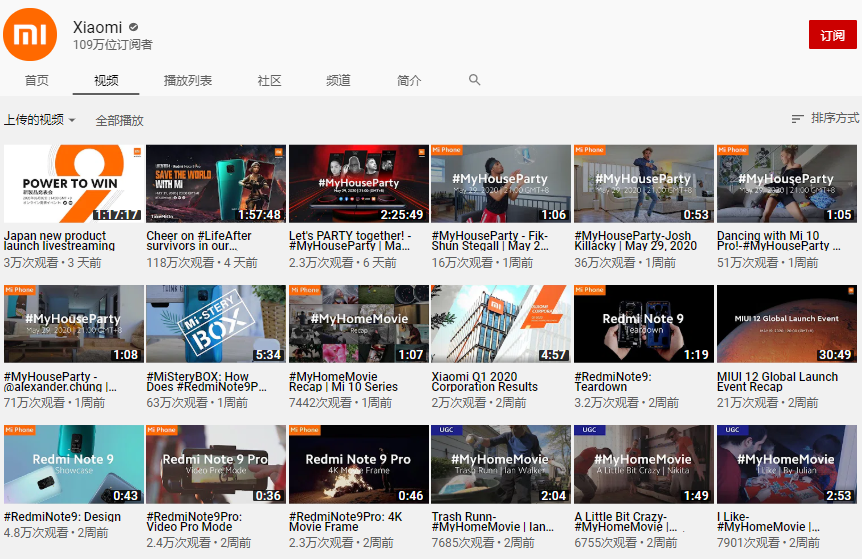Play the #MyHomeMovie Recap 1:07 thumbnail
This screenshot has height=559, width=862.
[x=358, y=324]
